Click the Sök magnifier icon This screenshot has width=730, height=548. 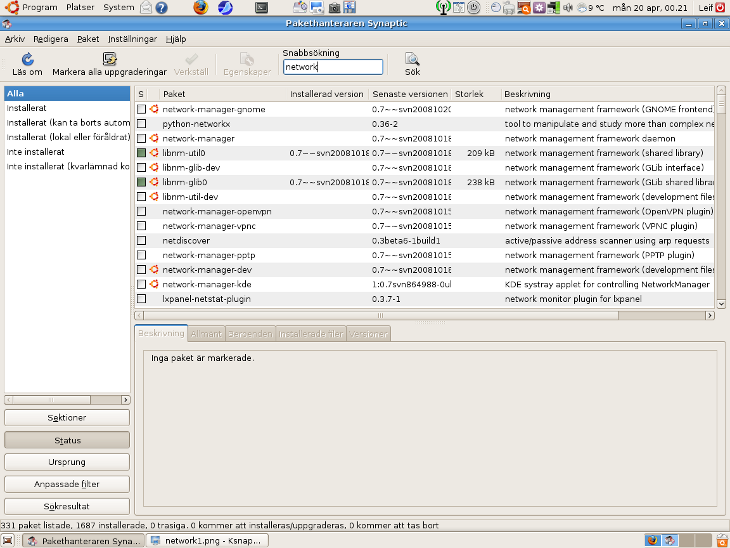[412, 59]
